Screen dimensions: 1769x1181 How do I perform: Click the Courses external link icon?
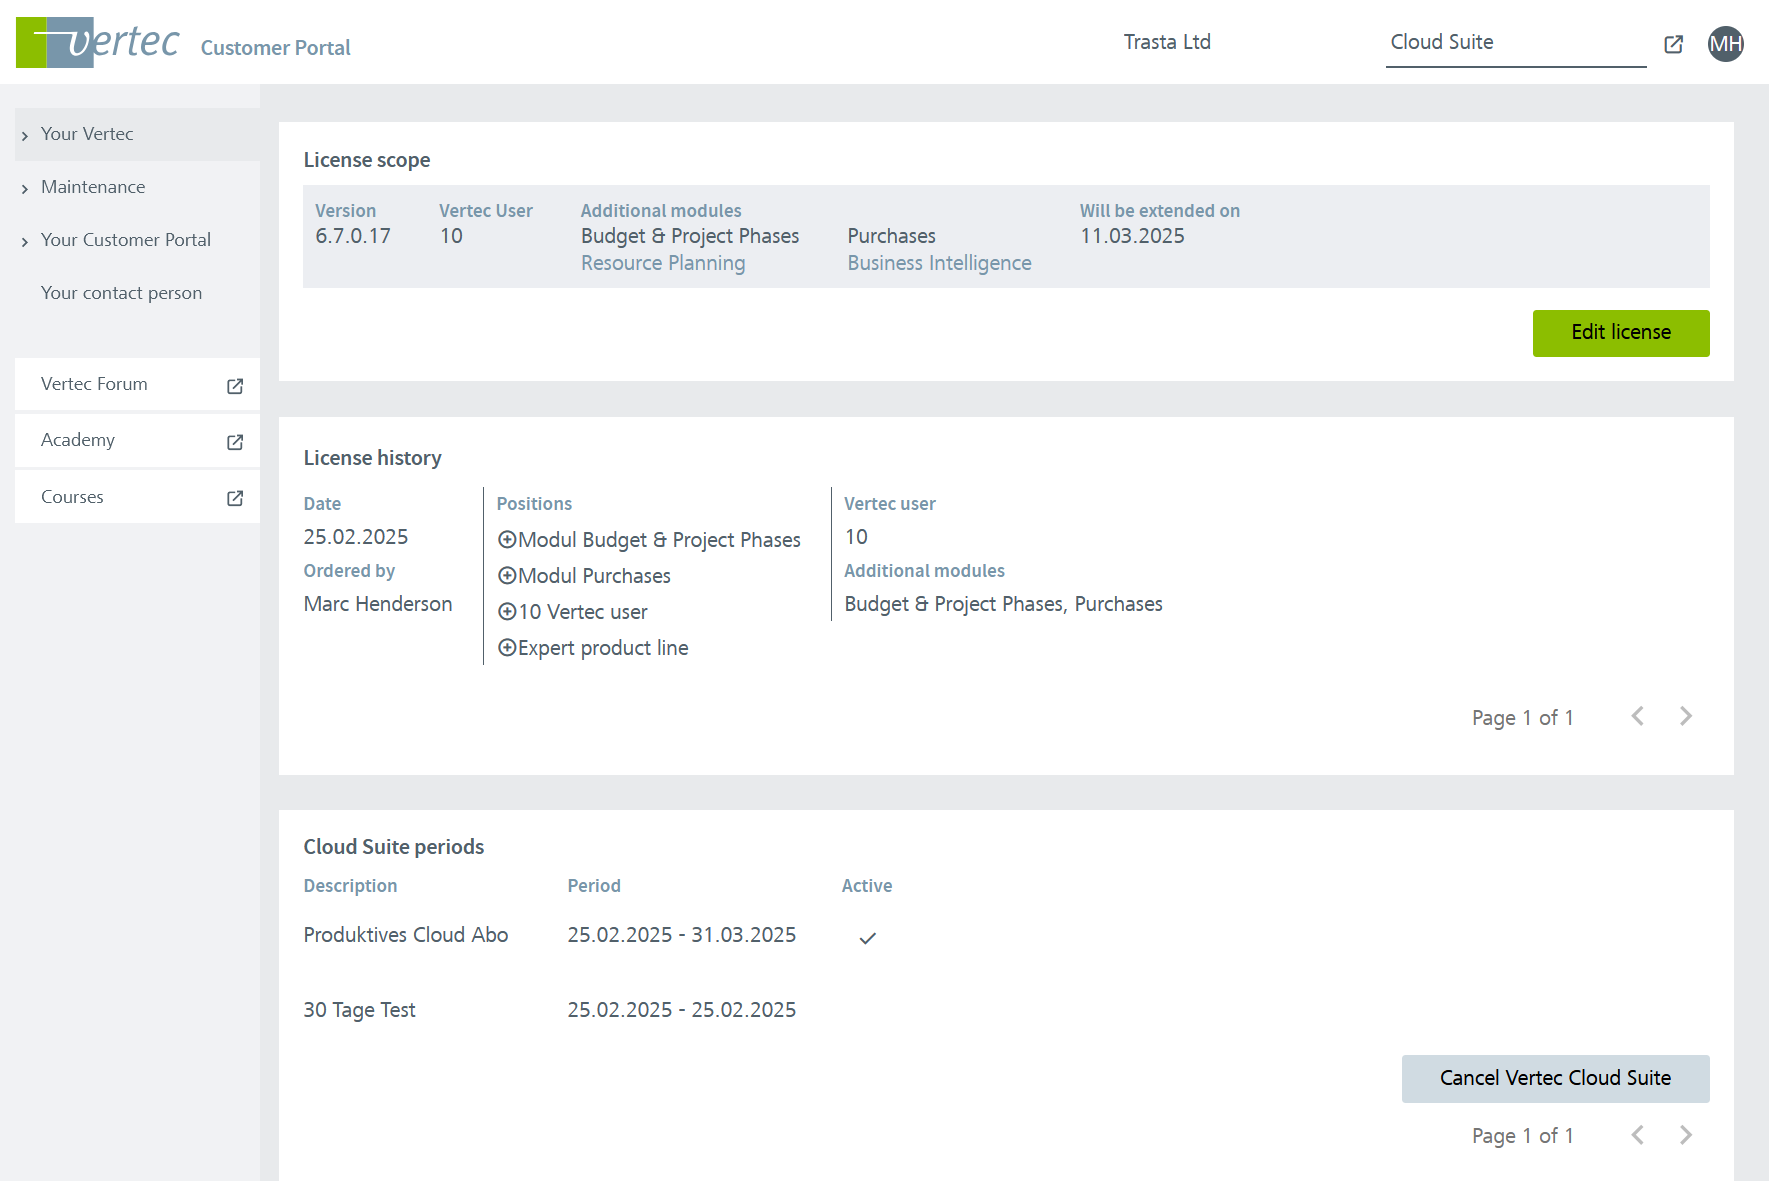(x=235, y=498)
